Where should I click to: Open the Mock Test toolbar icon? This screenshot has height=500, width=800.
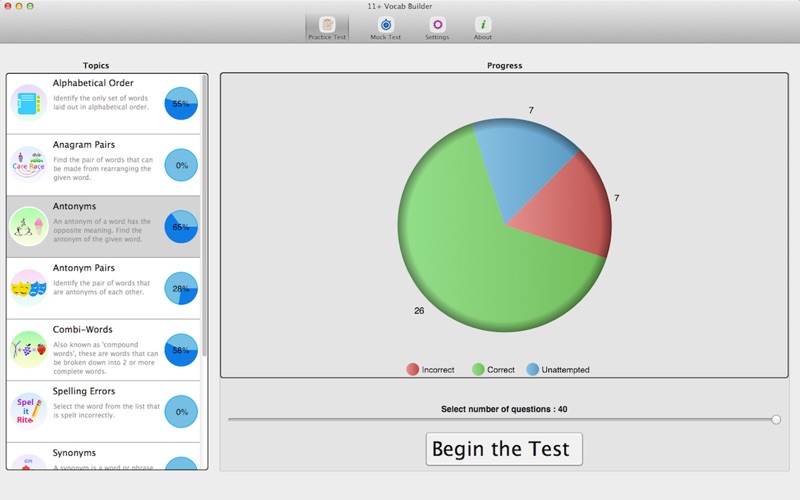pos(386,28)
